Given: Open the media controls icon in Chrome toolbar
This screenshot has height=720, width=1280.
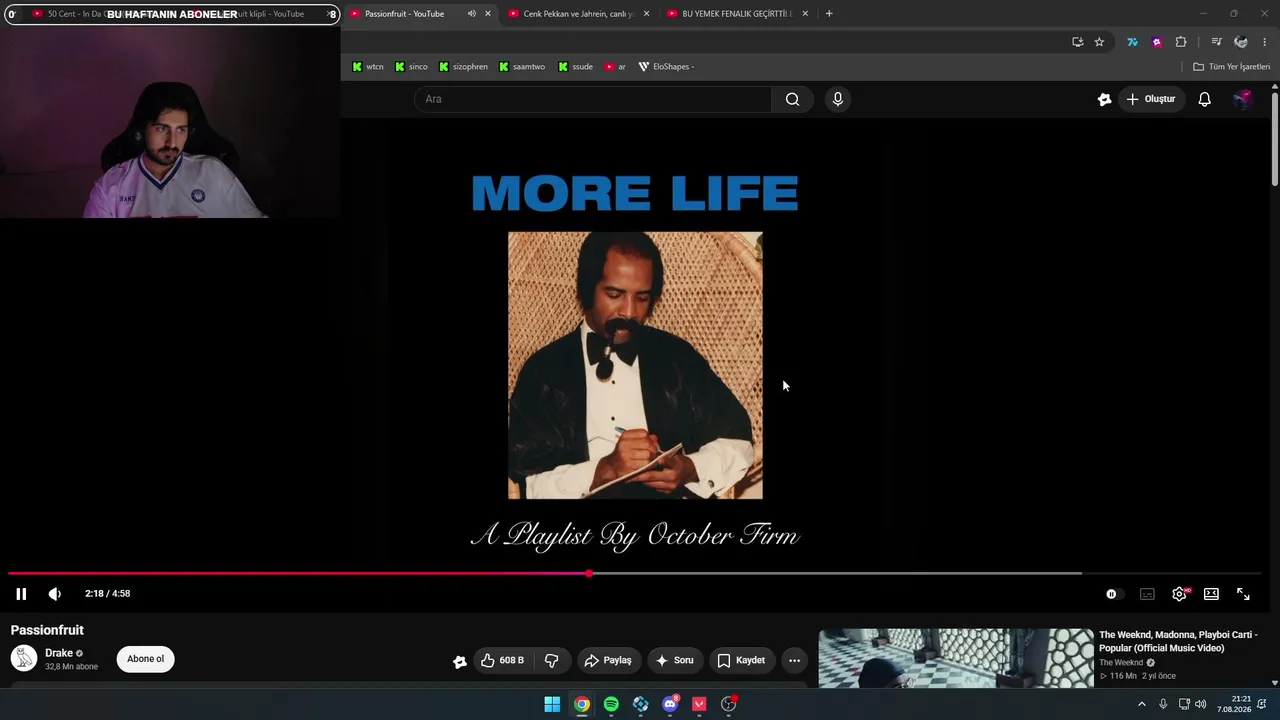Looking at the screenshot, I should (1216, 42).
